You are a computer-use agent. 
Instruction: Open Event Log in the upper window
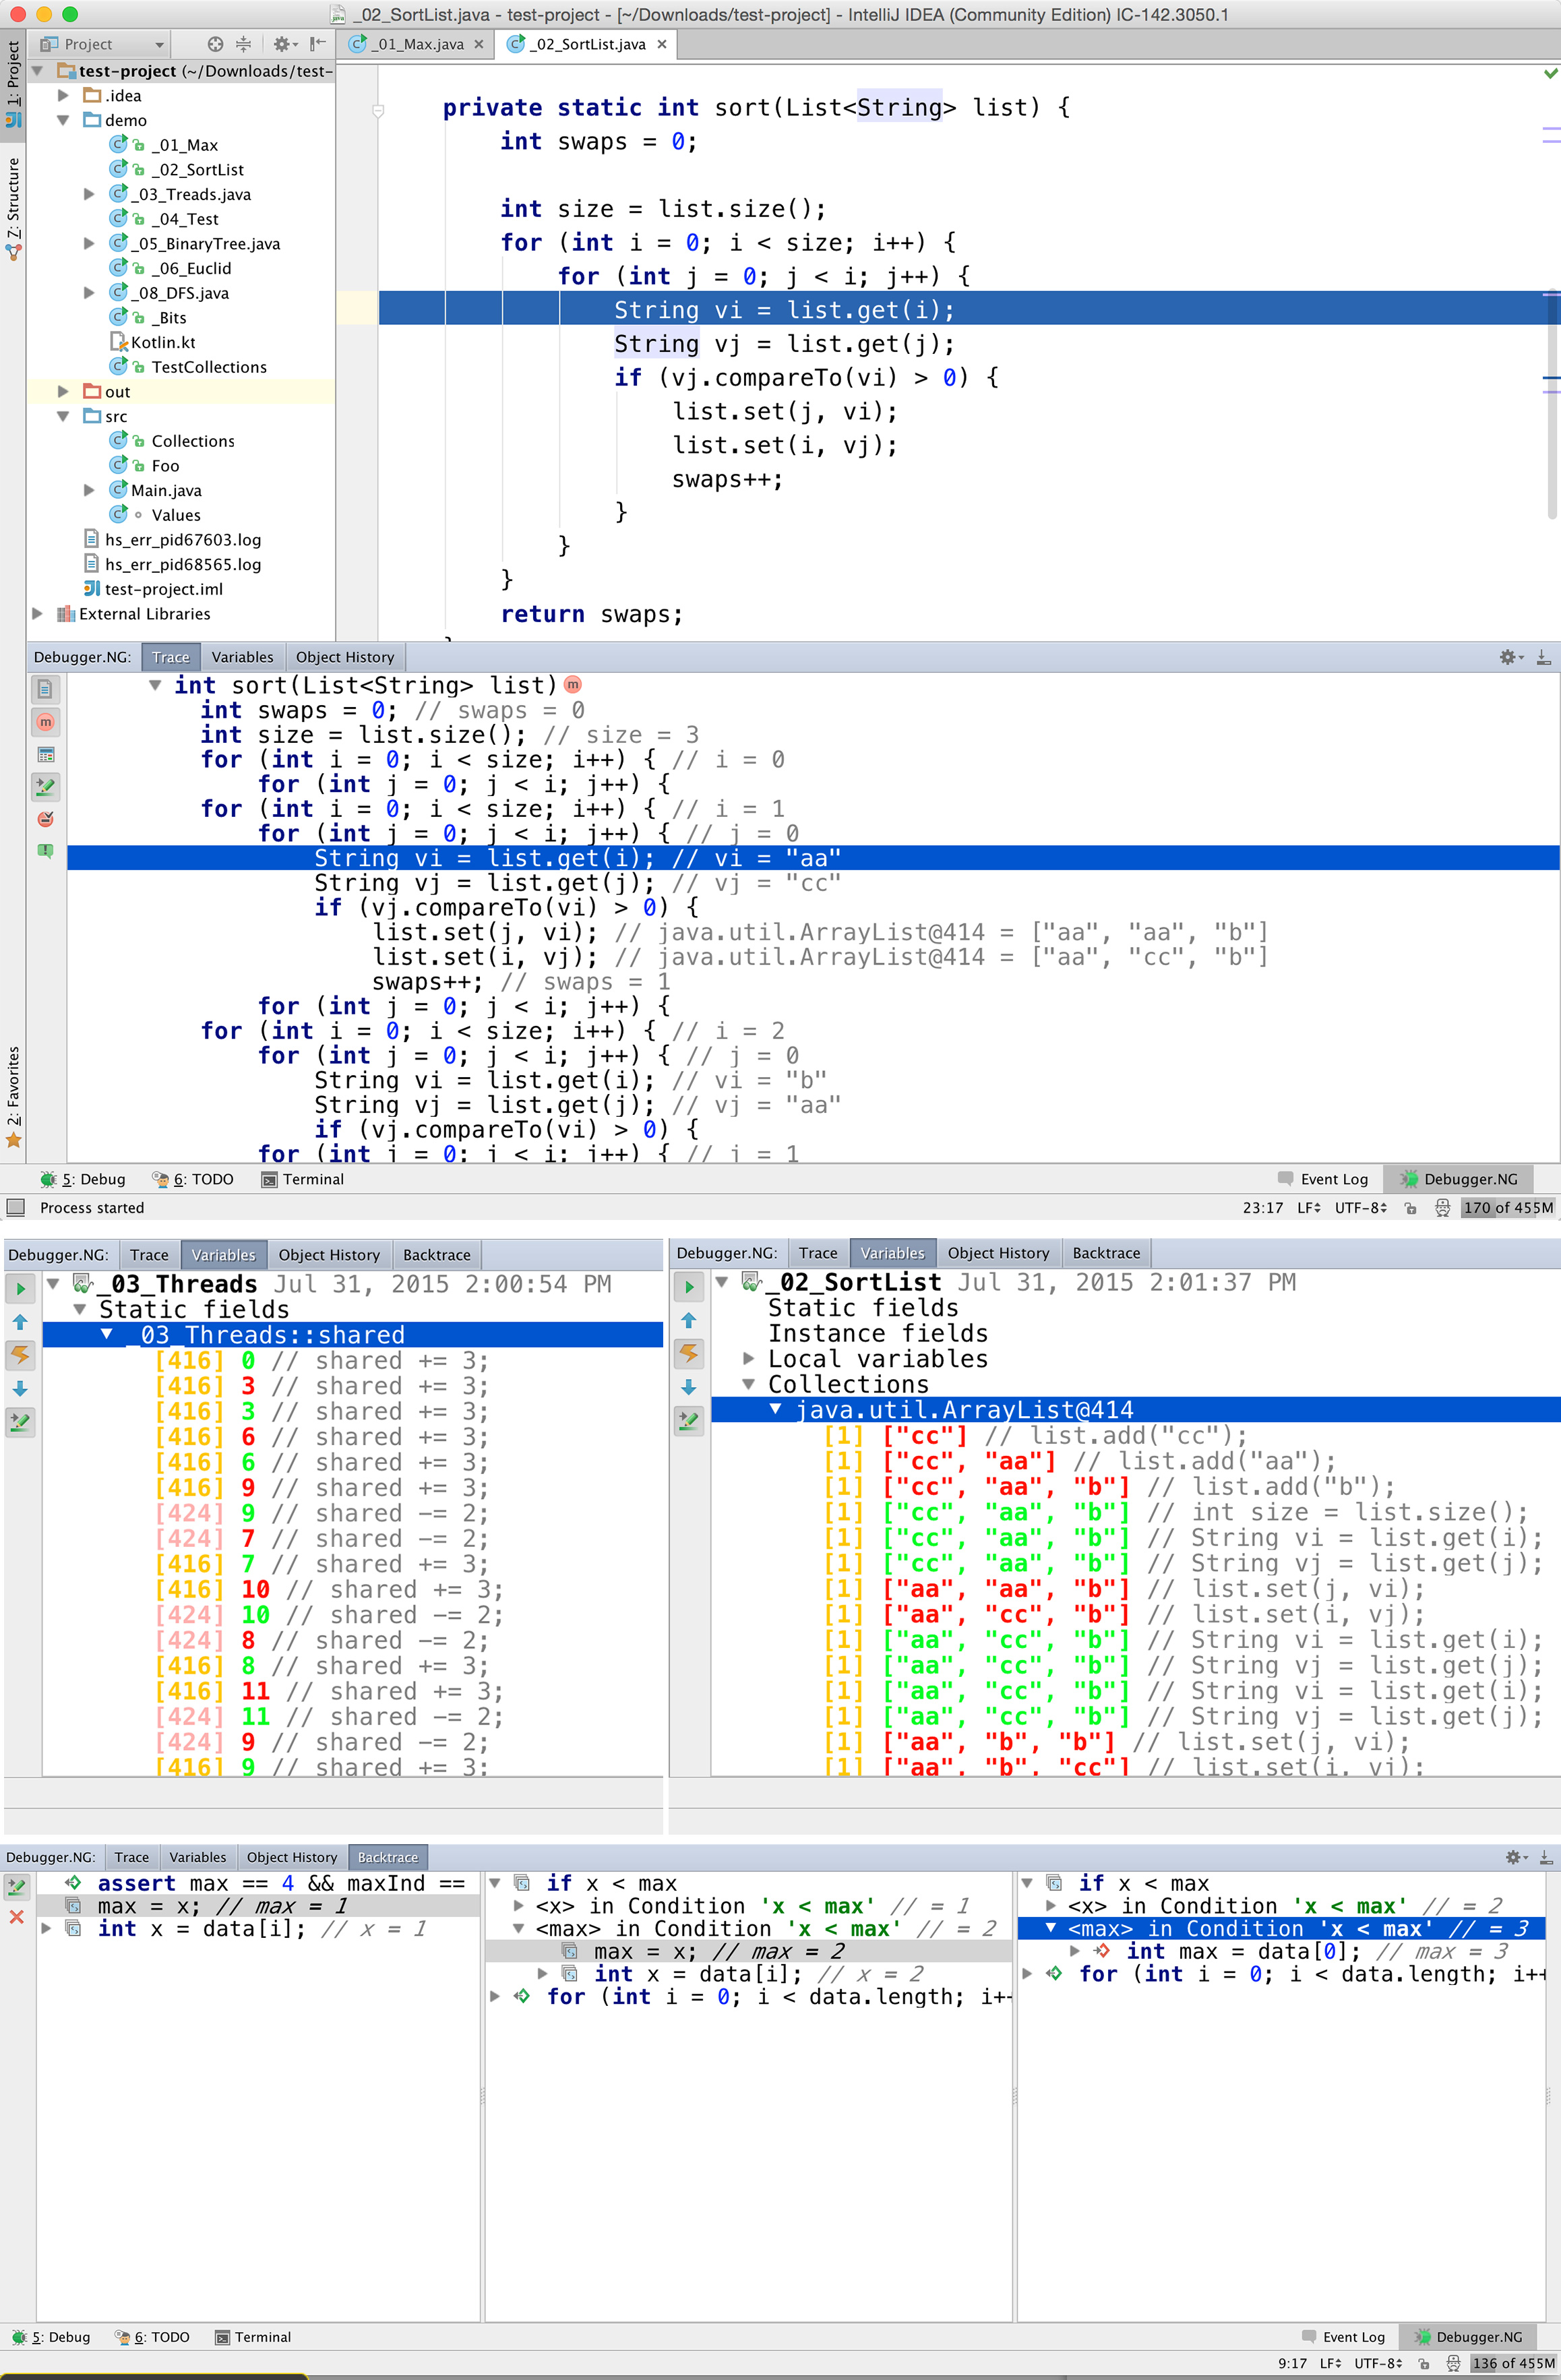[1323, 1179]
